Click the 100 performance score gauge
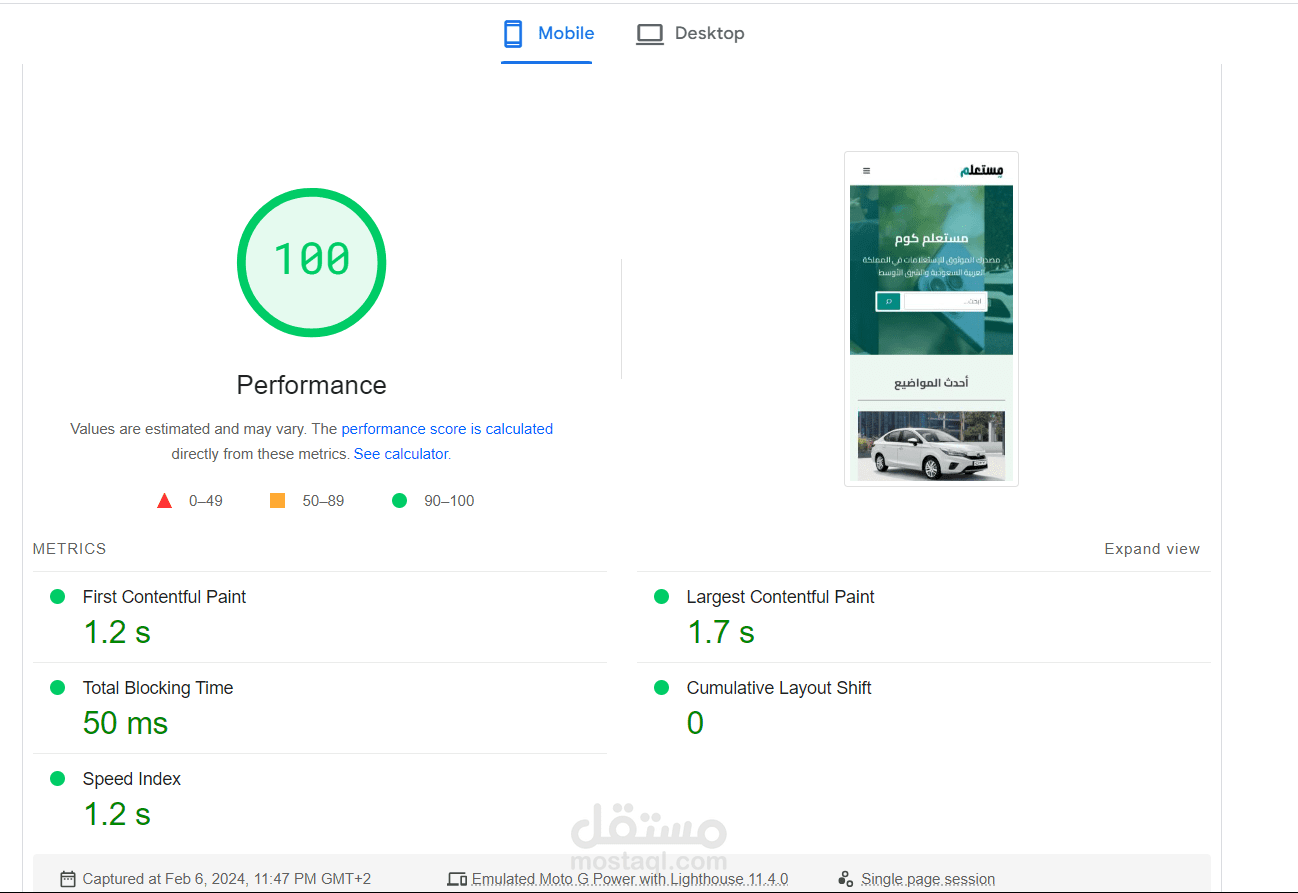This screenshot has height=893, width=1298. [x=312, y=262]
